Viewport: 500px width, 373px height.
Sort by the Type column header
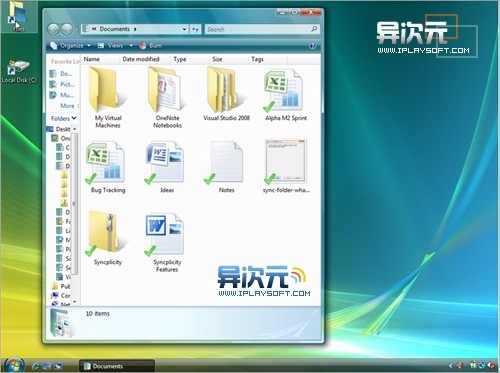189,59
